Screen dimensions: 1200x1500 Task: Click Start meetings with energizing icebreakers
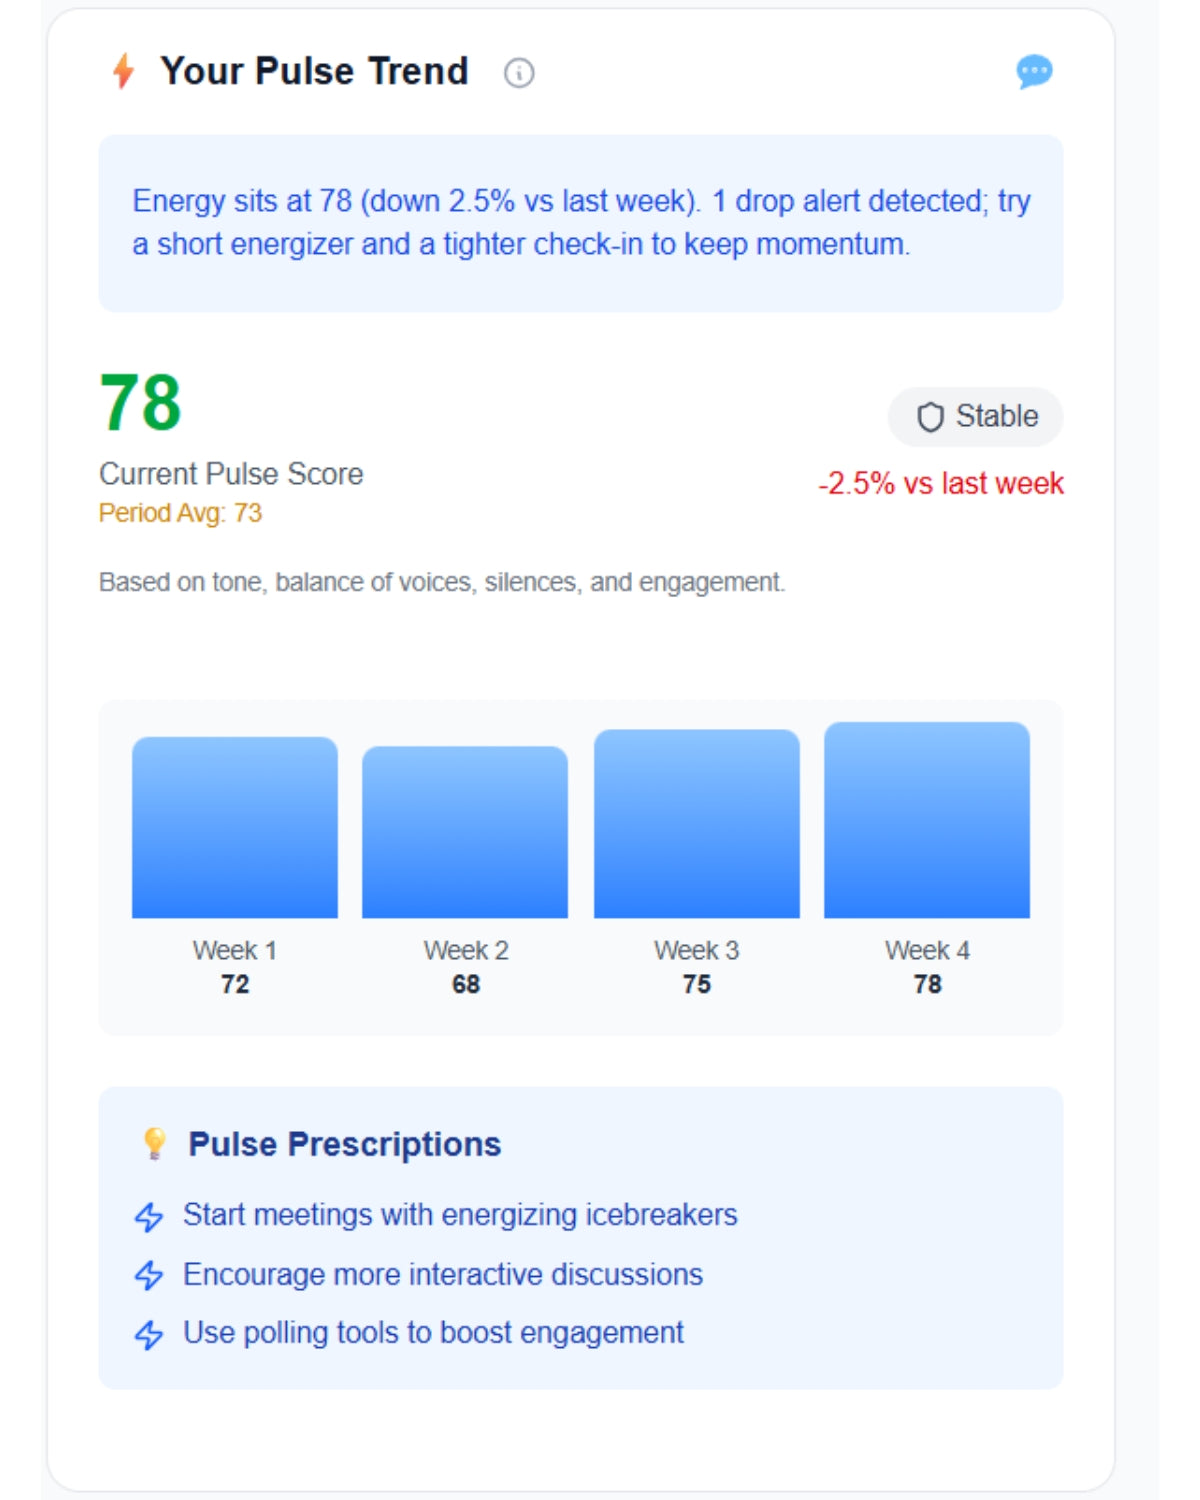pos(460,1215)
